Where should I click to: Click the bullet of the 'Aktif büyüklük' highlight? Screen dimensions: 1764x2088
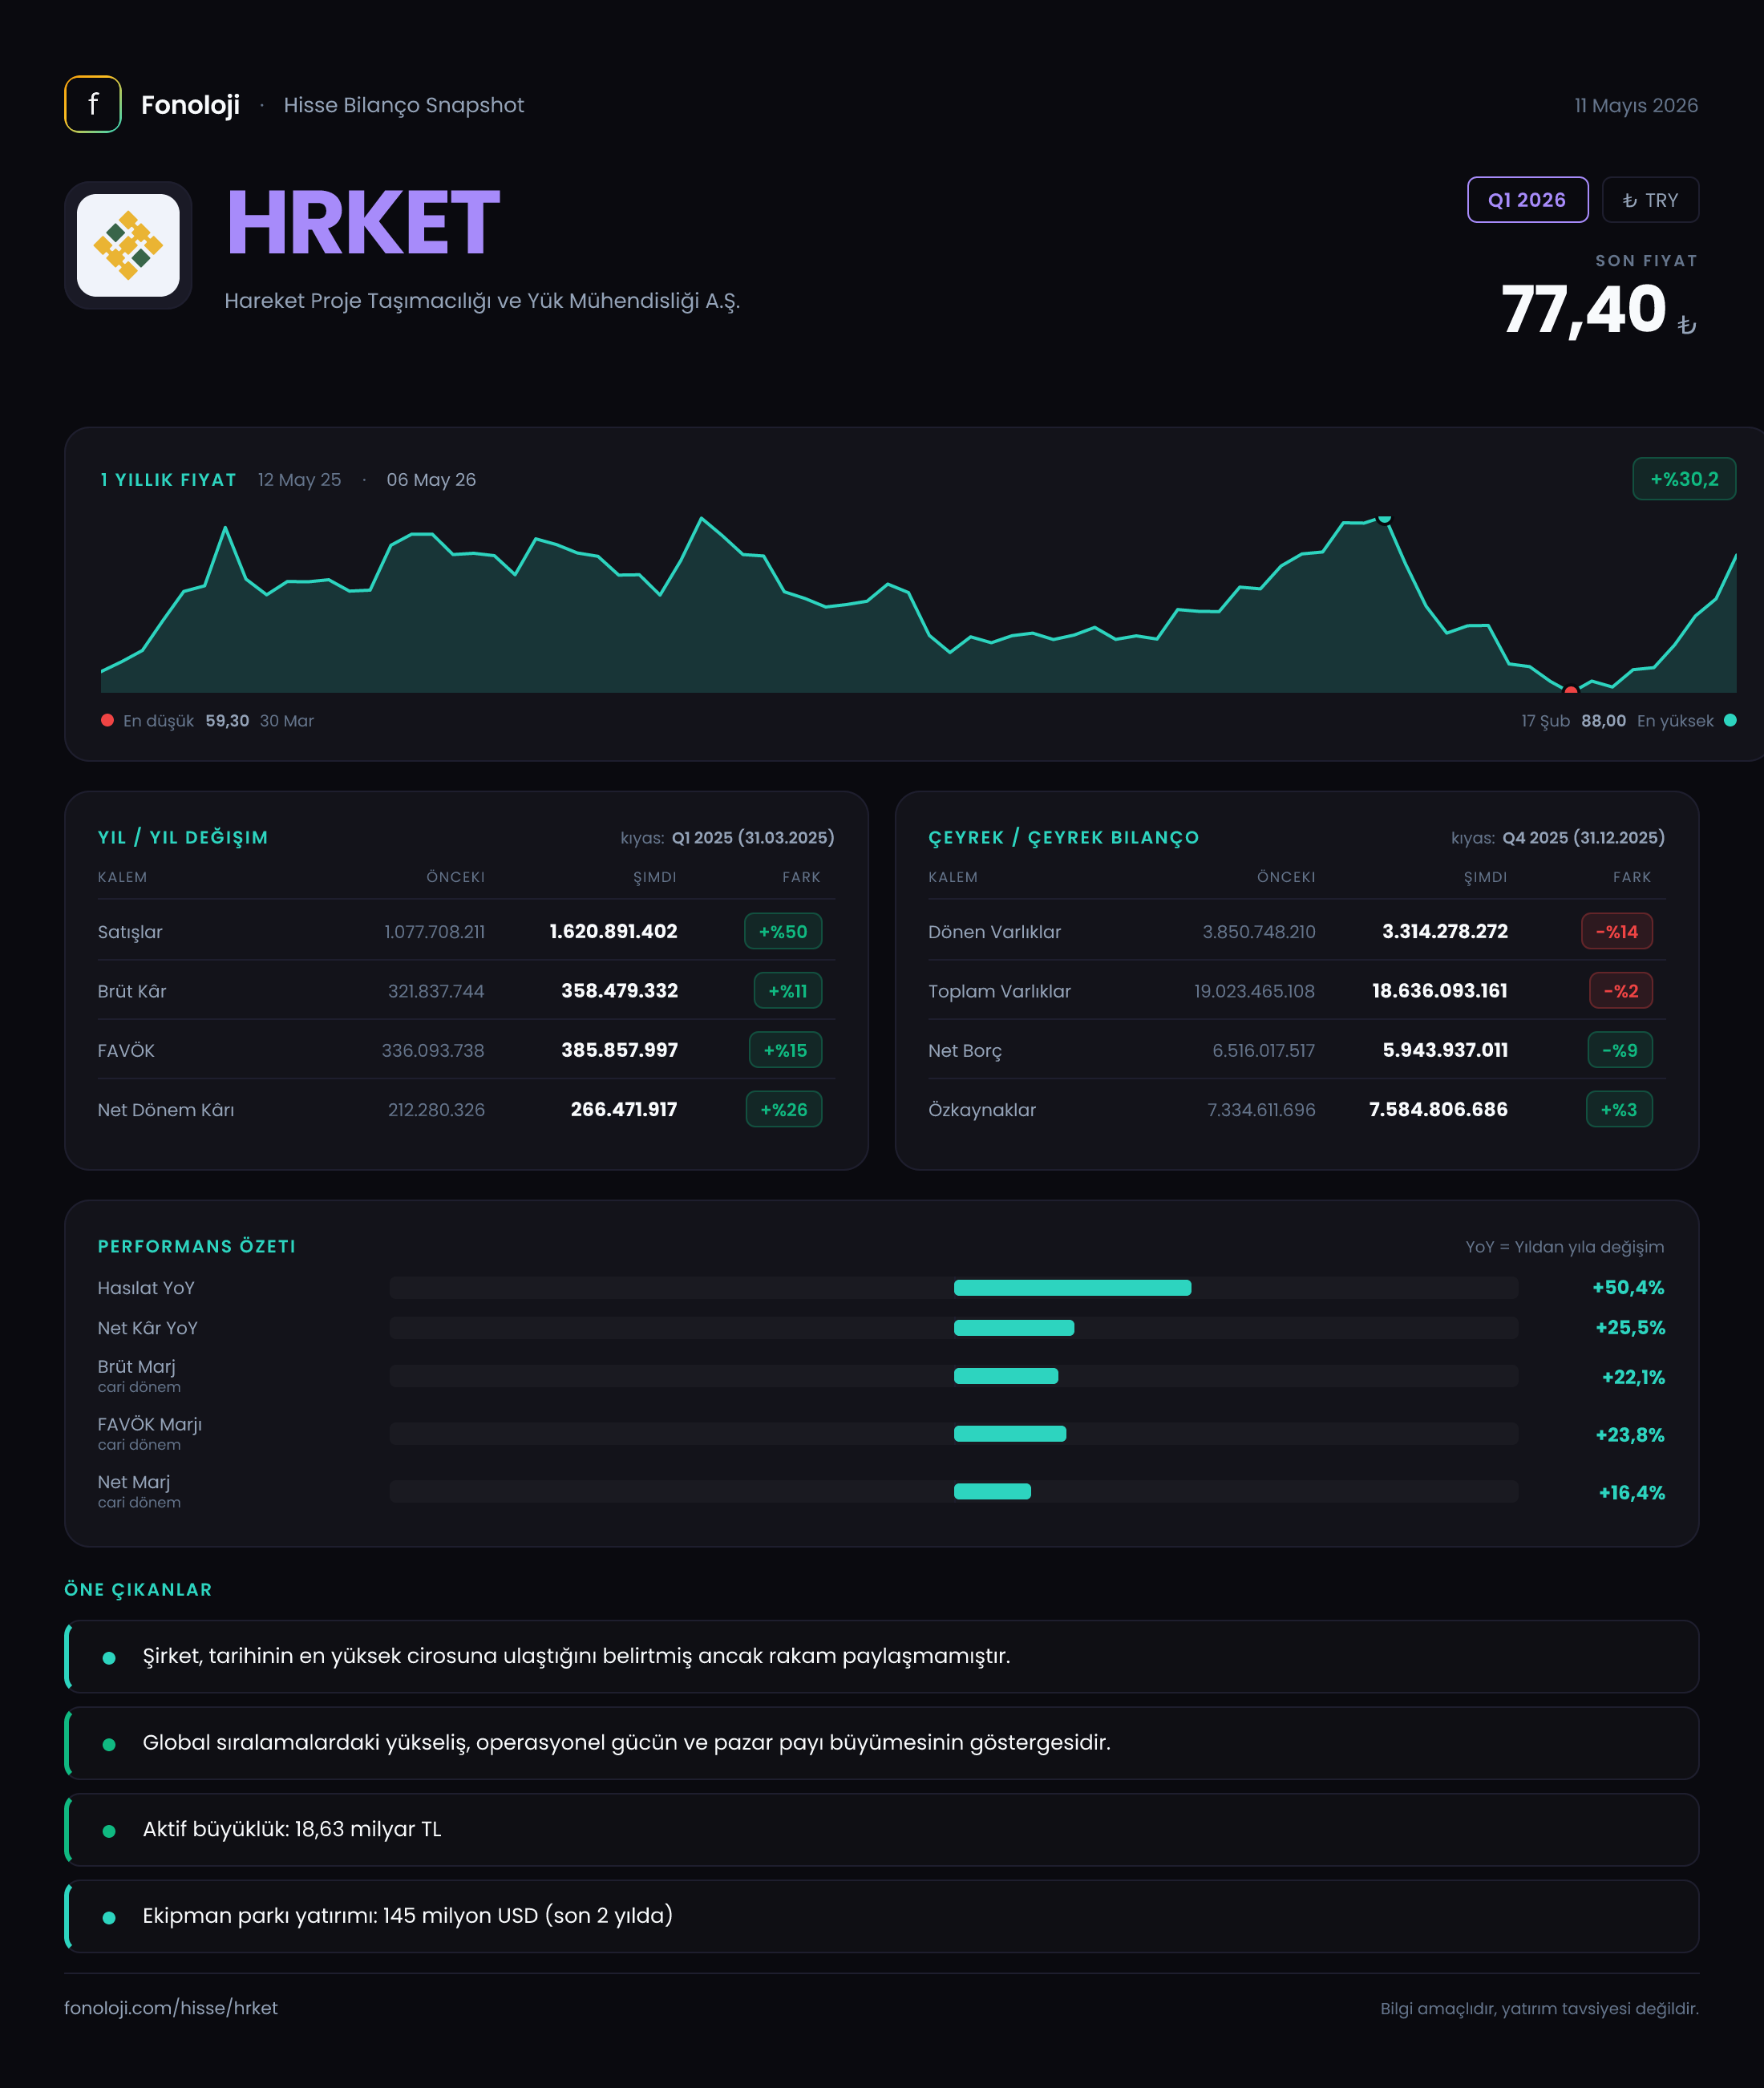tap(109, 1831)
